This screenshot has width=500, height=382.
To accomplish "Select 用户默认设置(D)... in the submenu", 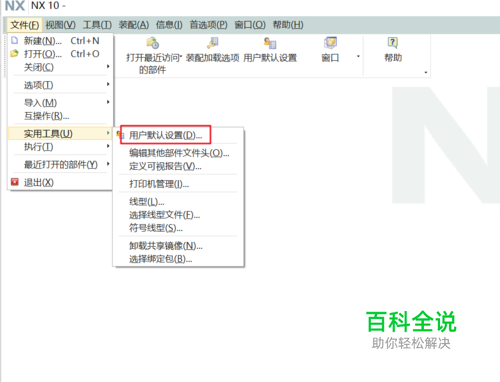I will 166,135.
